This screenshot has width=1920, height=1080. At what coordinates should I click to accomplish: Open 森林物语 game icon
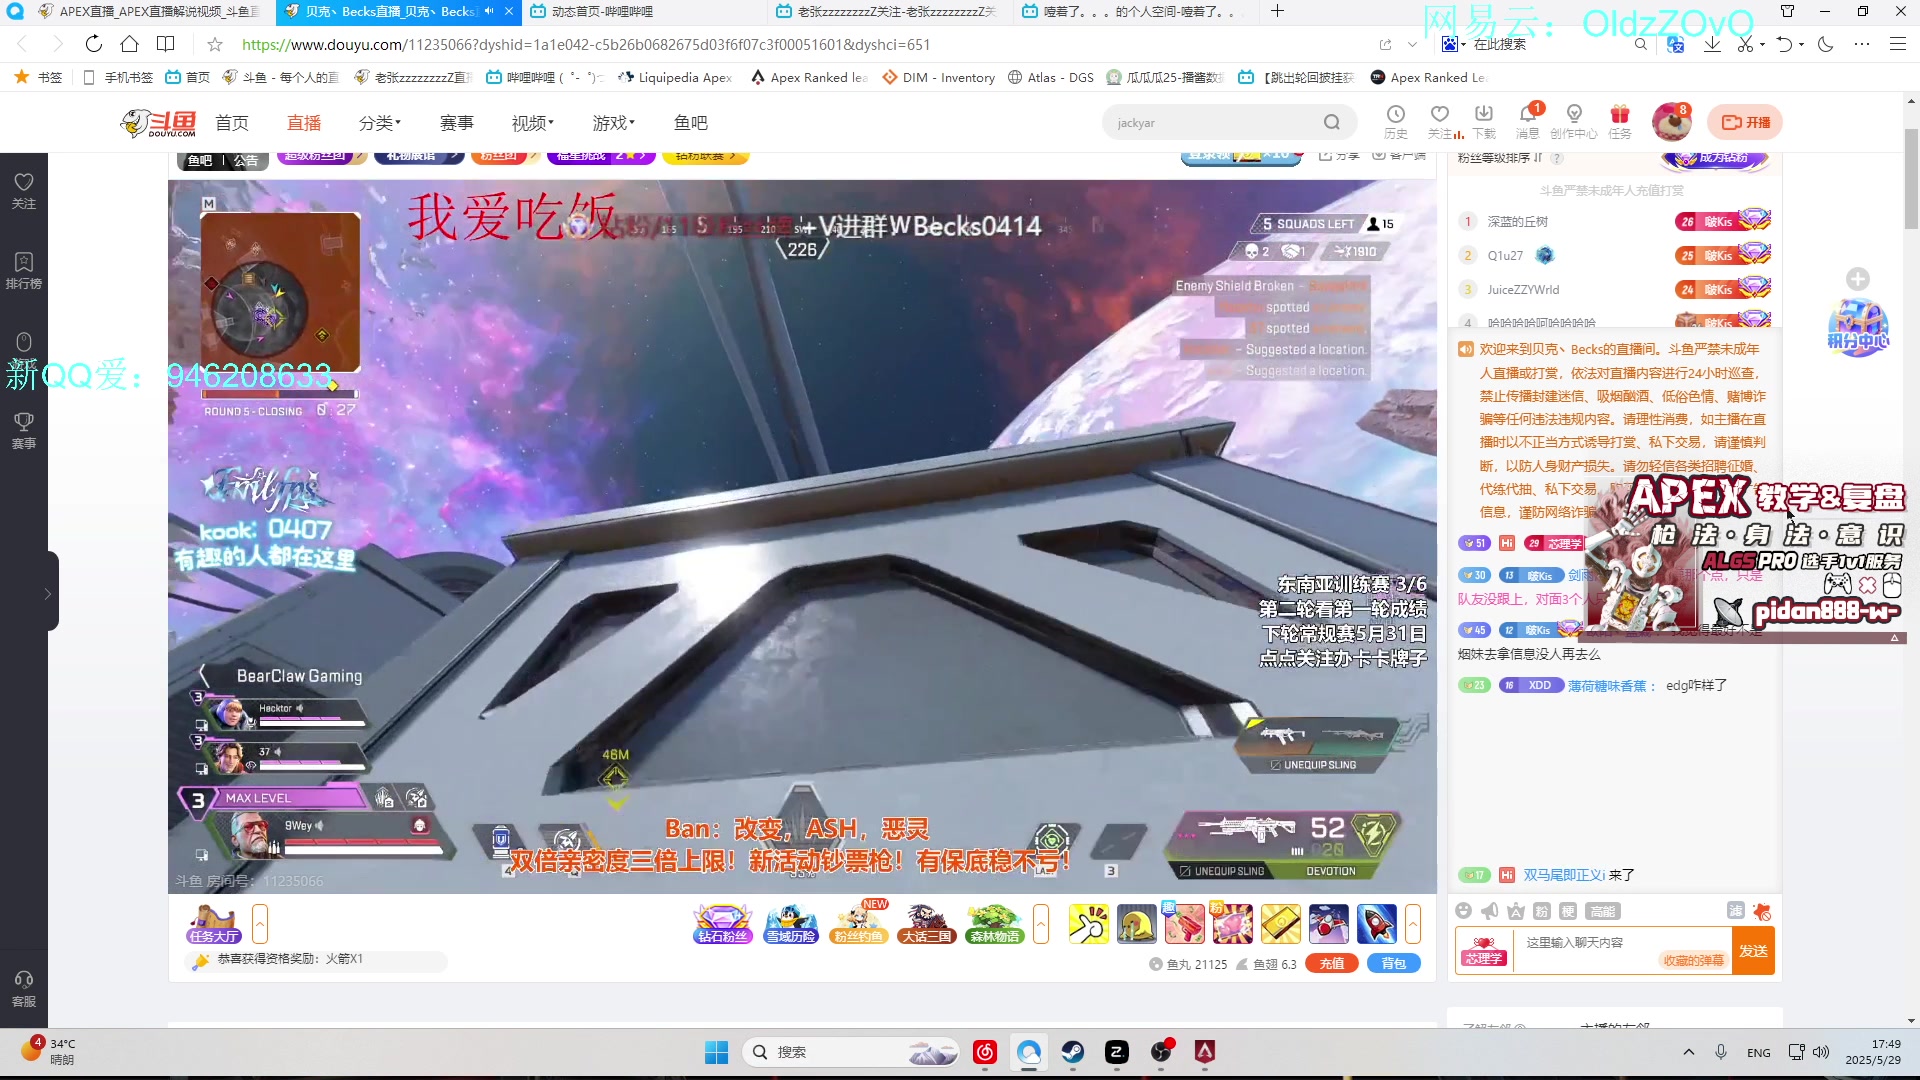point(995,924)
